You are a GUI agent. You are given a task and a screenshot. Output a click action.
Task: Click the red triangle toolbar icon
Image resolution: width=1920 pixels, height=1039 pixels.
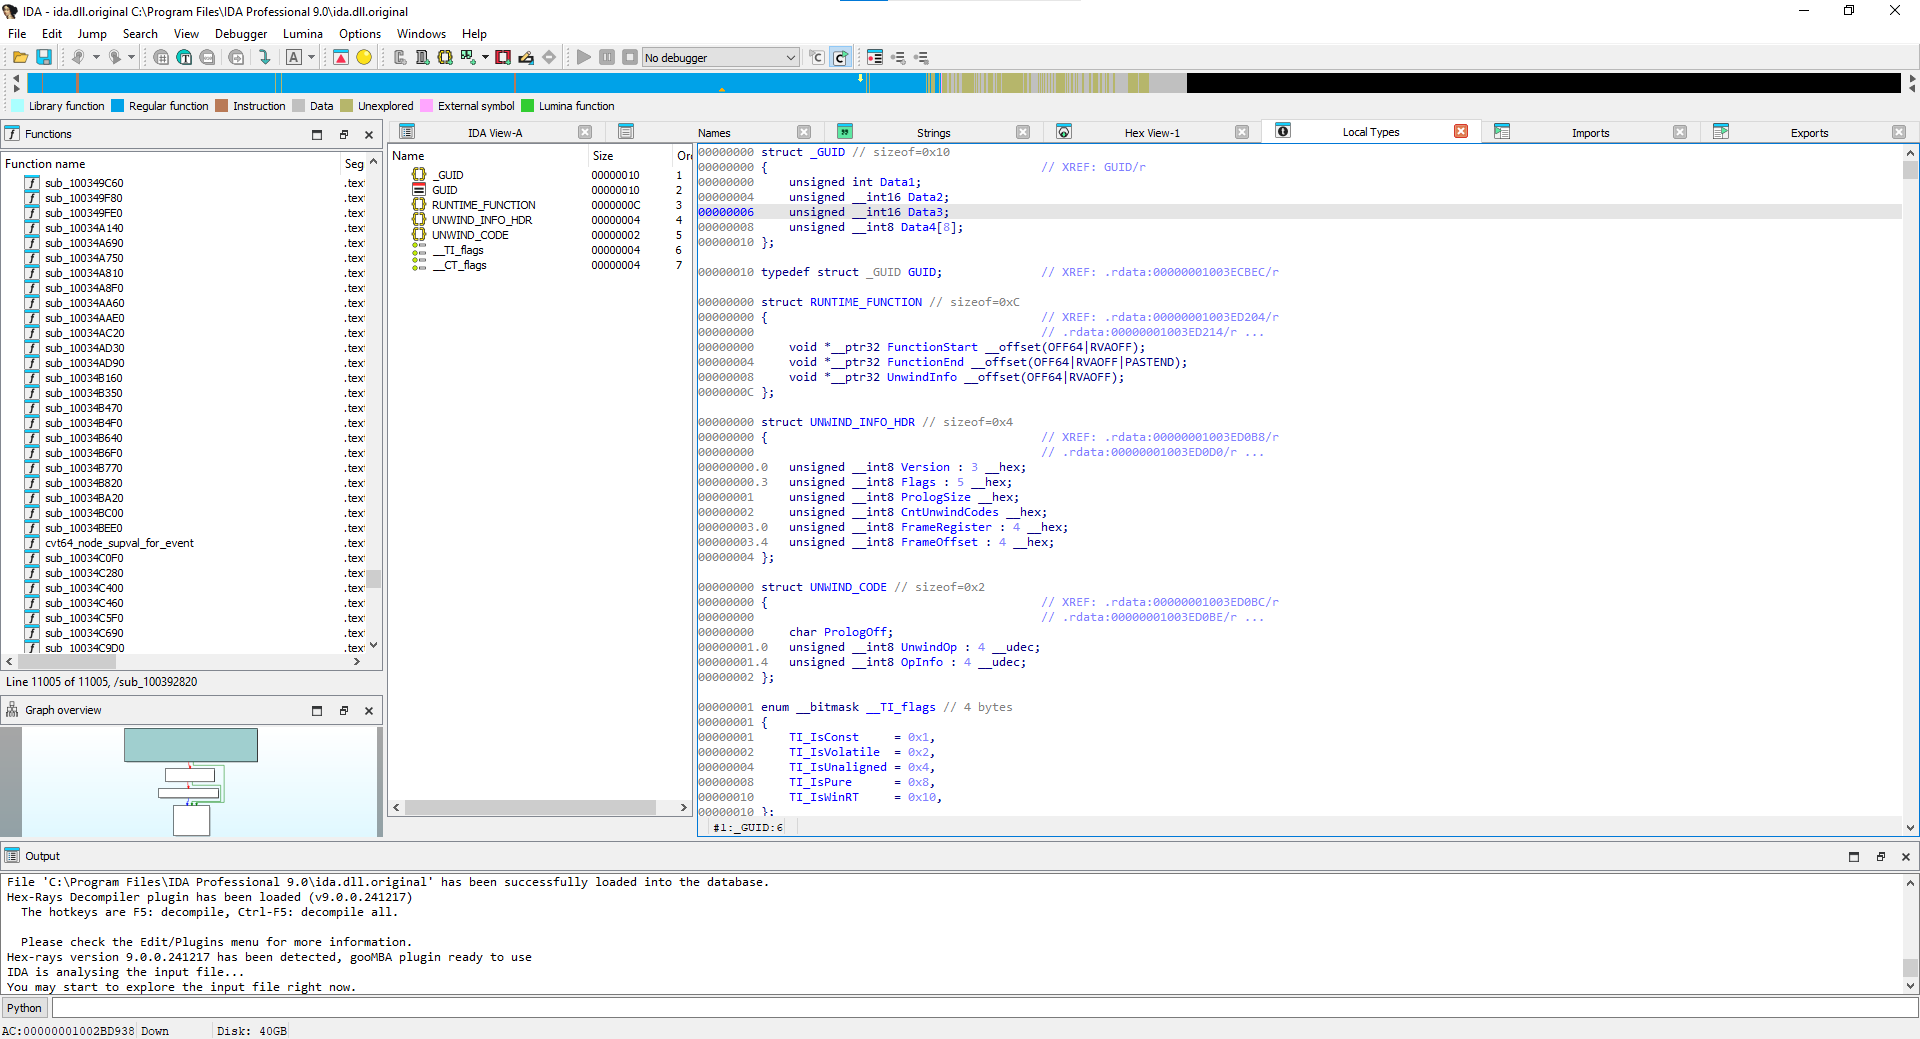tap(341, 57)
